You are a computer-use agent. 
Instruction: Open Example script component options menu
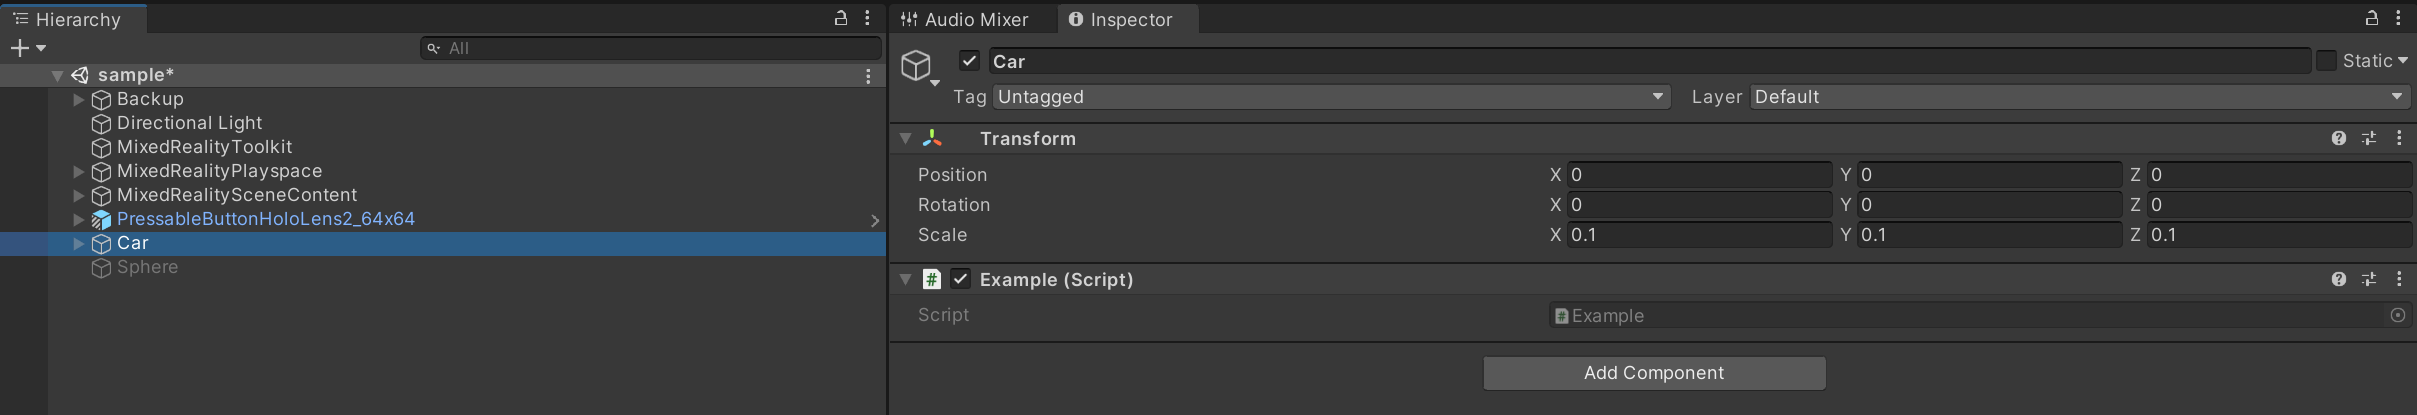2399,279
